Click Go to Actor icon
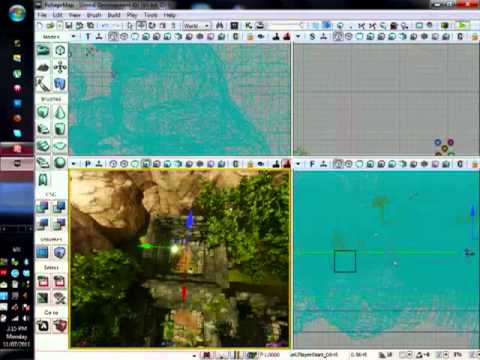480x360 pixels. coord(43,325)
